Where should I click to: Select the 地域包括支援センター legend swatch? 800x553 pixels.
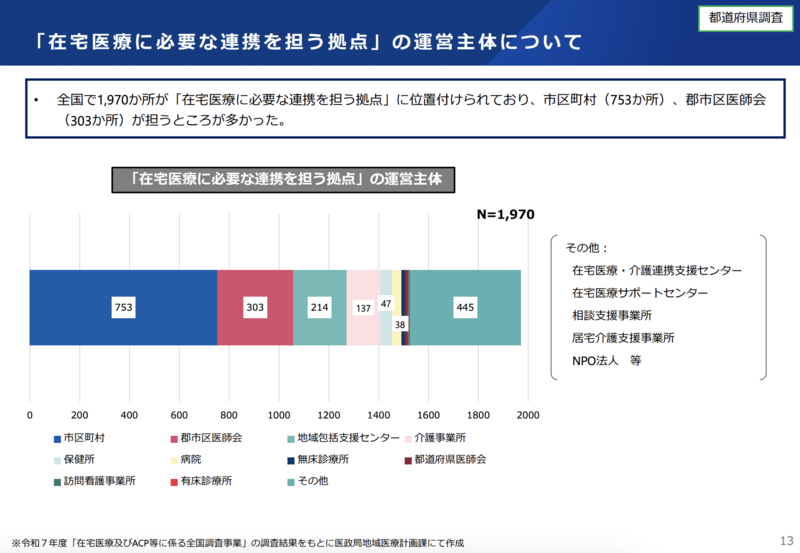click(x=290, y=438)
